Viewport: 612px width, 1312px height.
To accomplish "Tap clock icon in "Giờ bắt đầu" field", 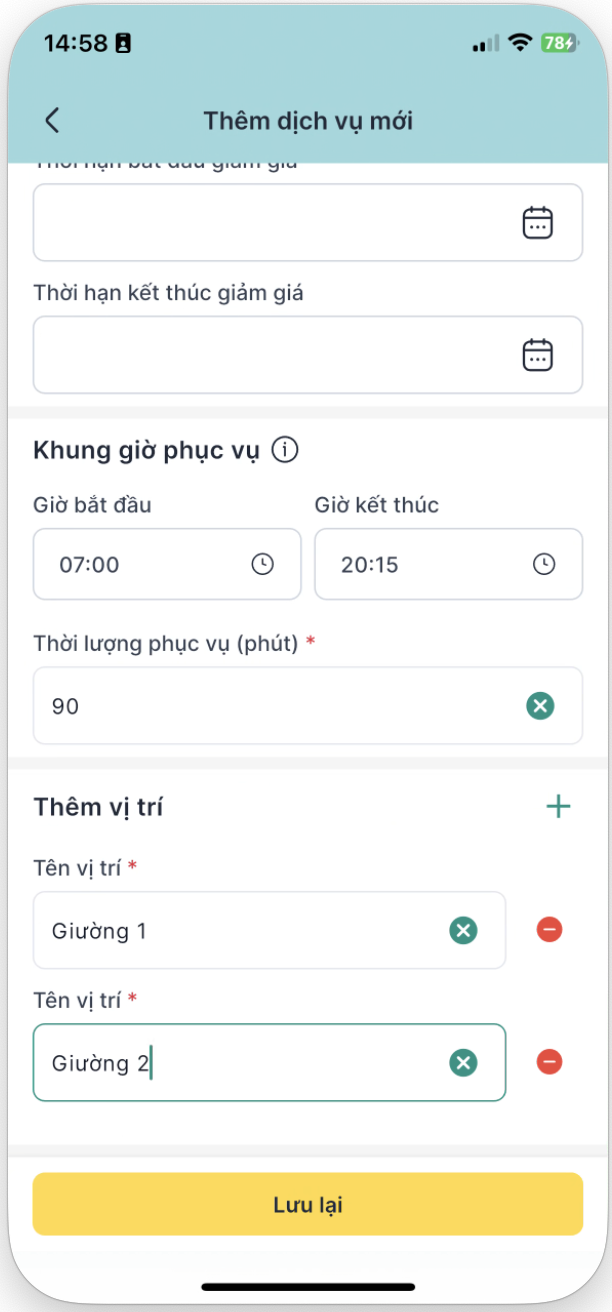I will click(262, 565).
